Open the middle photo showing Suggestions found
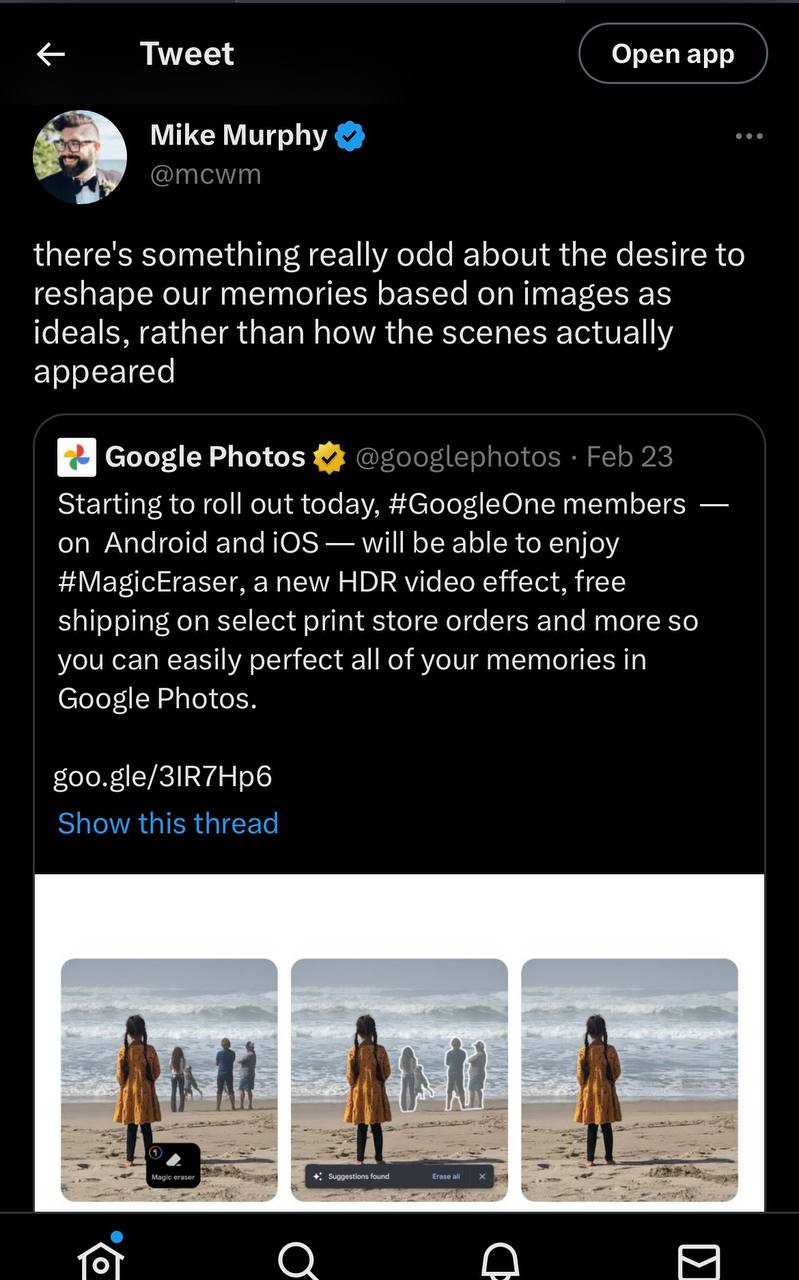 pyautogui.click(x=399, y=1079)
